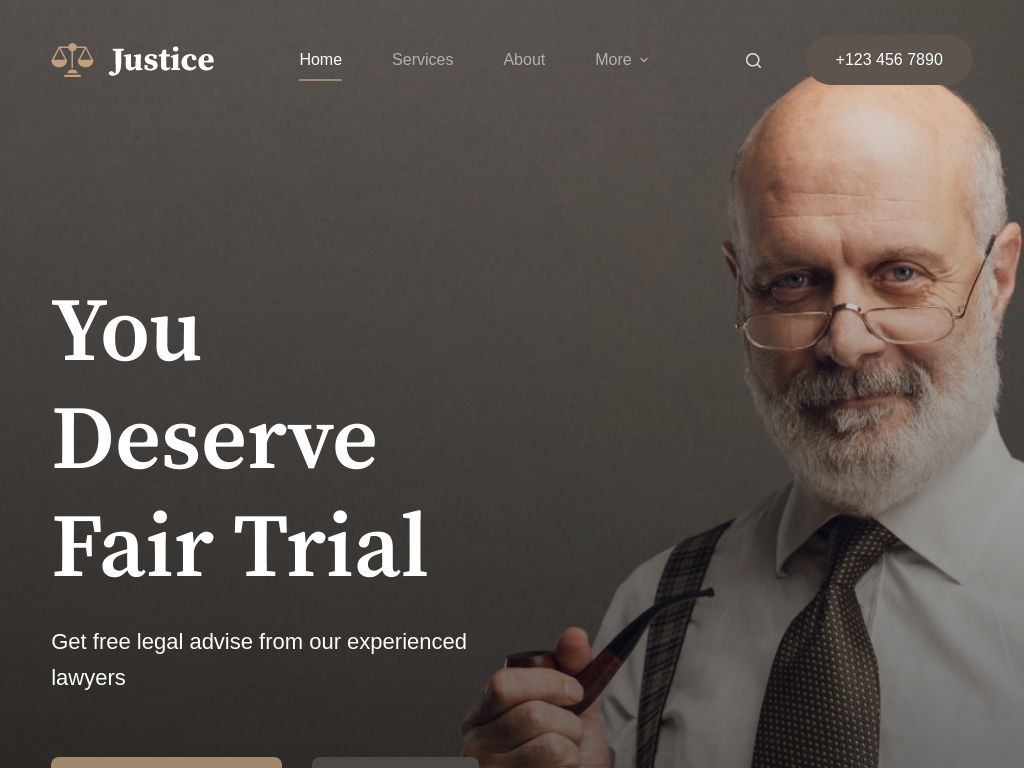
Task: Click the dark gray secondary button at bottom
Action: pyautogui.click(x=395, y=762)
